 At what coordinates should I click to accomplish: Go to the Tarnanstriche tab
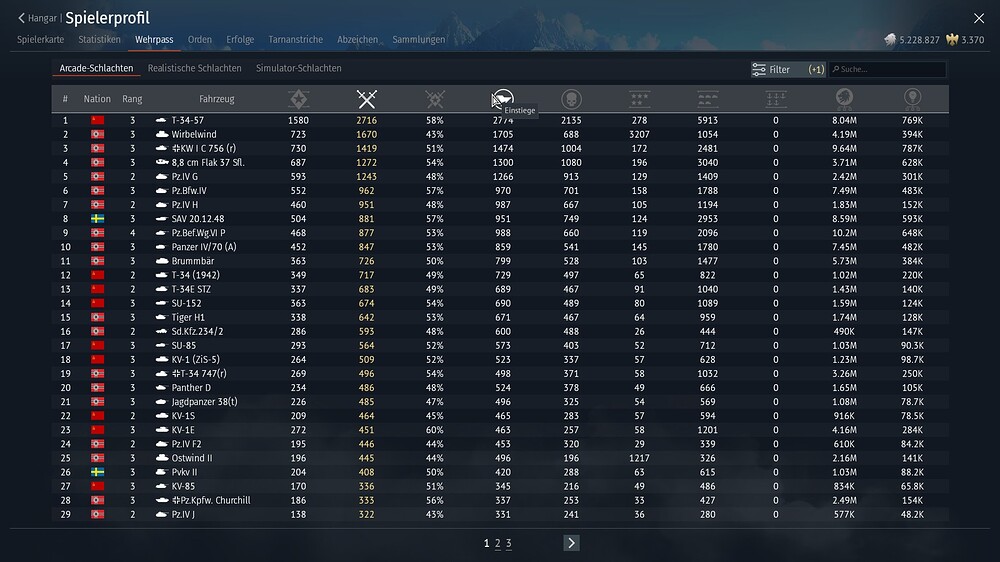click(x=295, y=40)
